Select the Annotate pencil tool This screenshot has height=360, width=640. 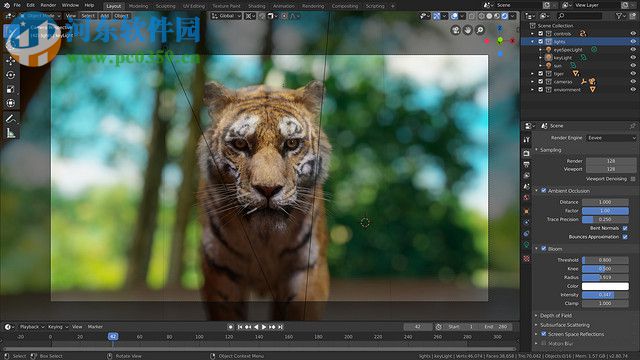tap(11, 119)
